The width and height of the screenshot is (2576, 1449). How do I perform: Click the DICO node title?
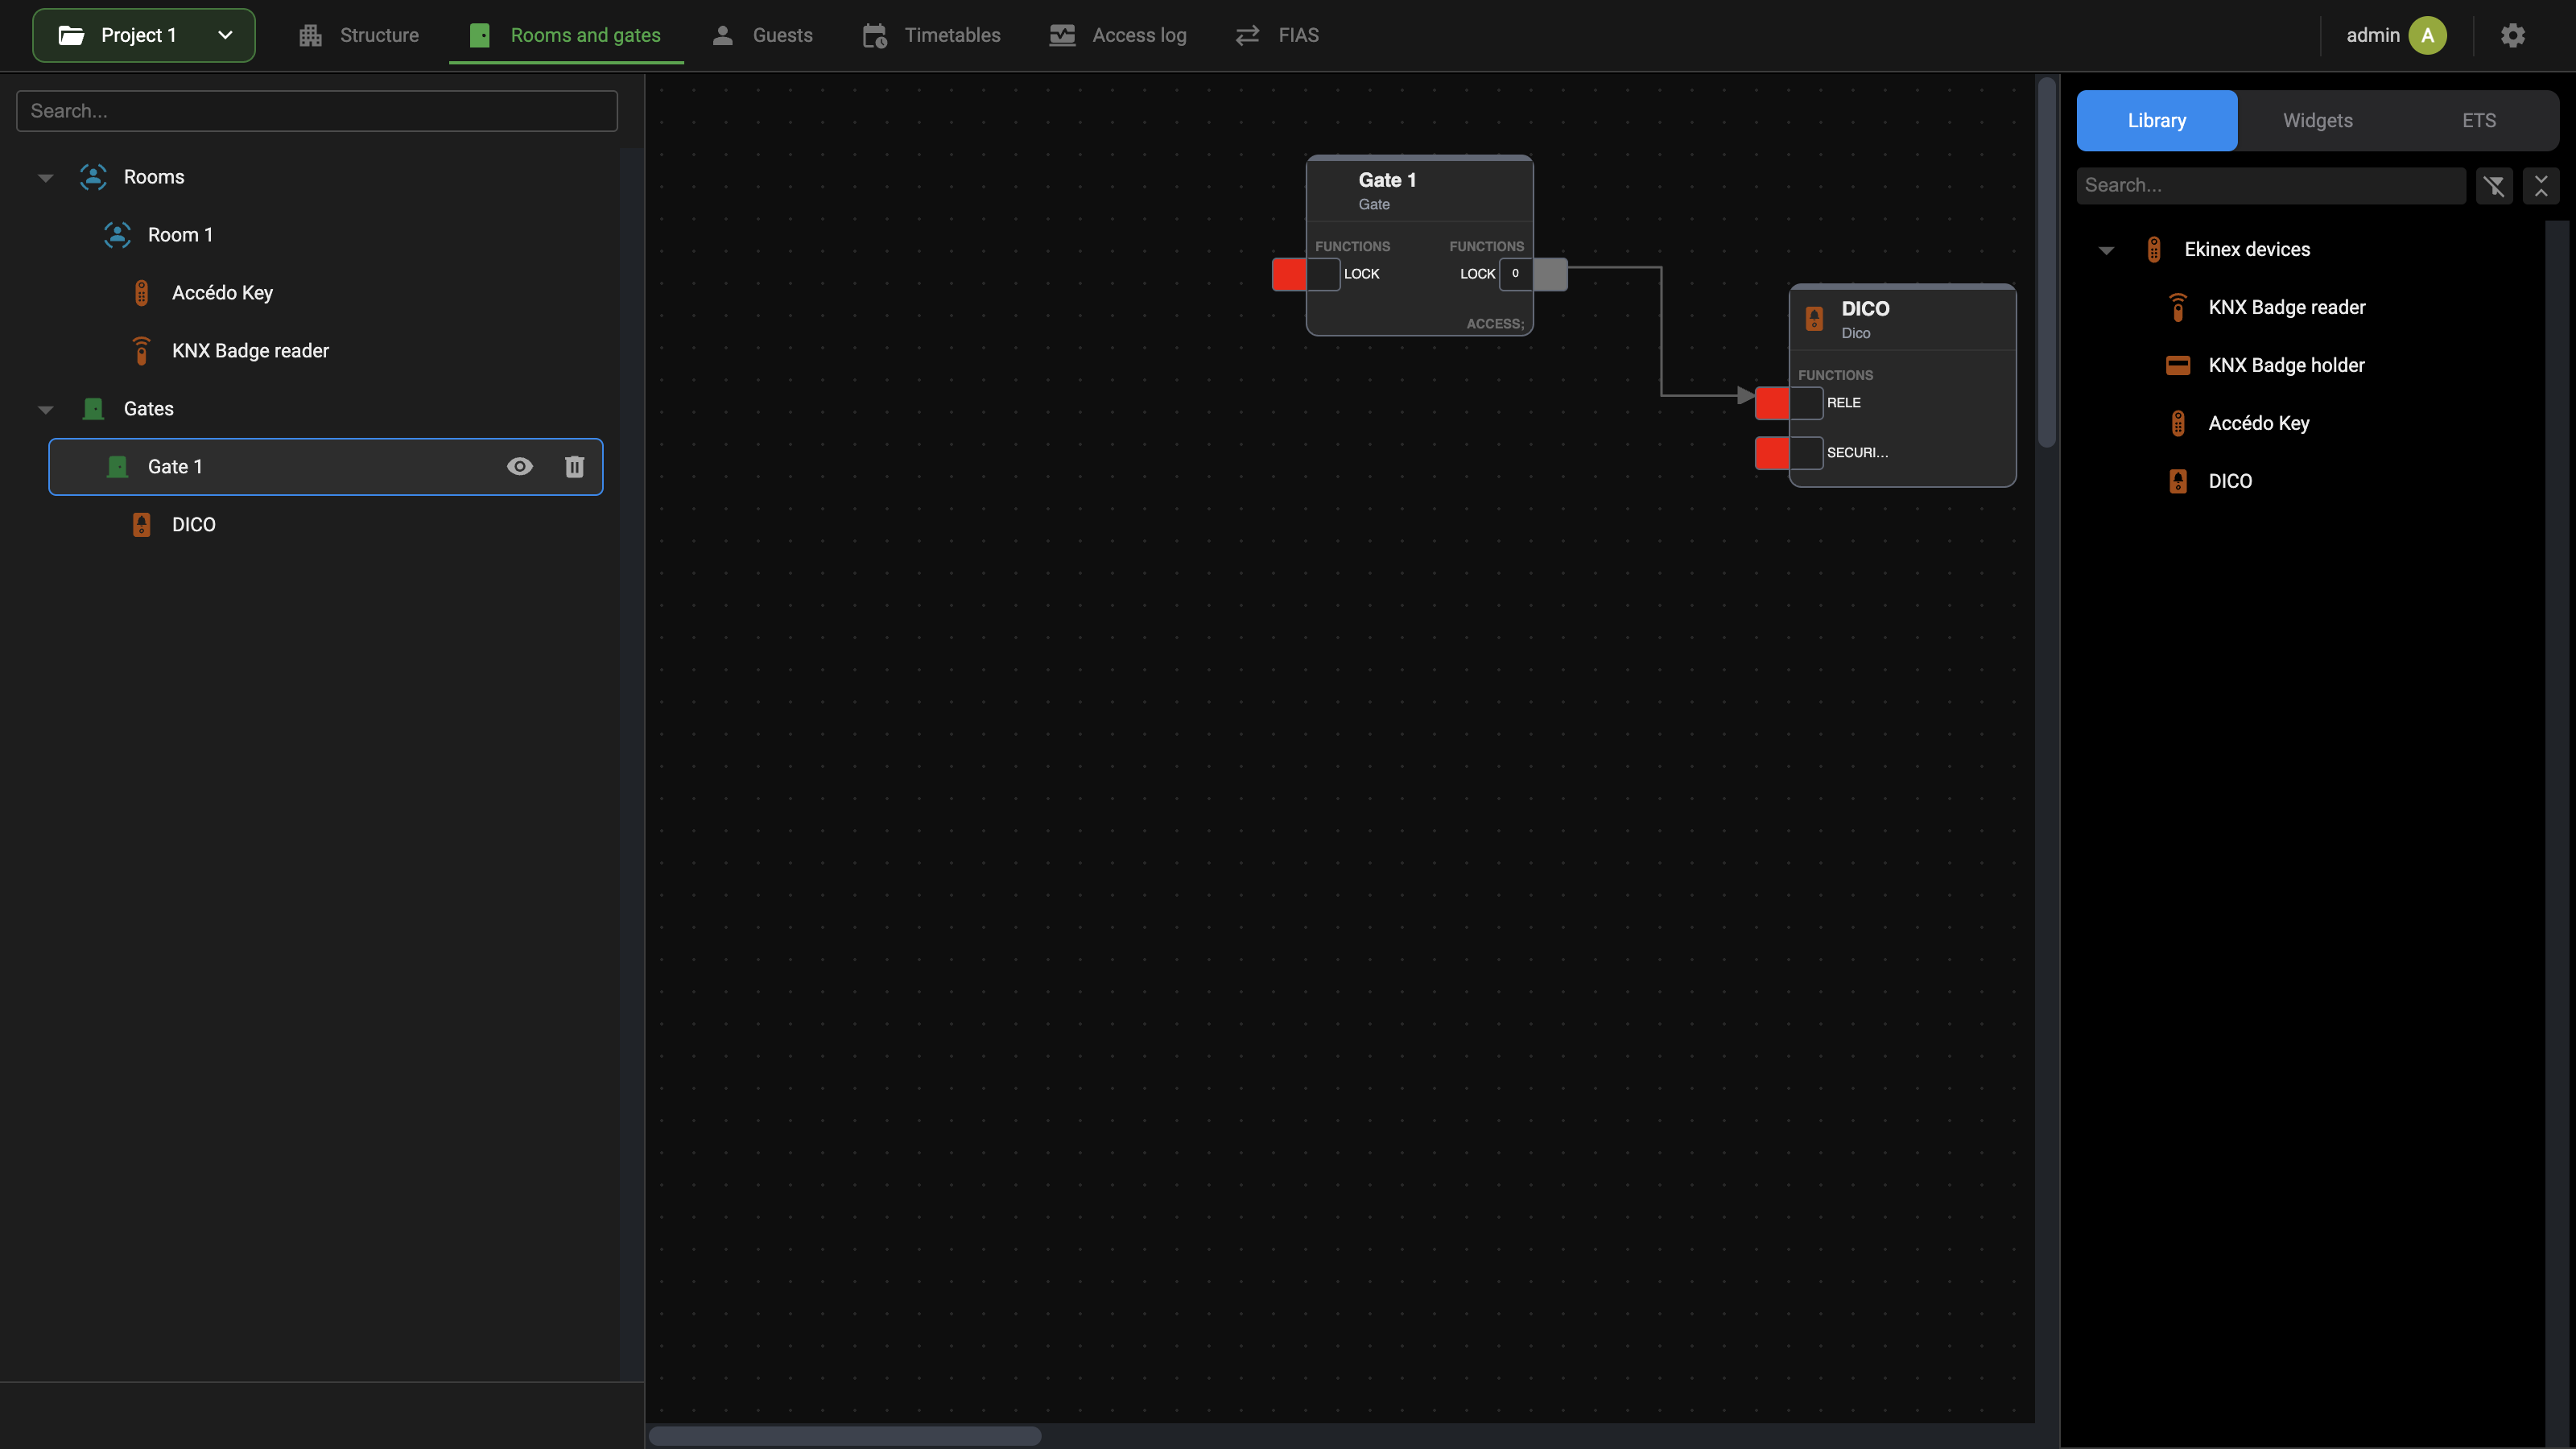1865,309
